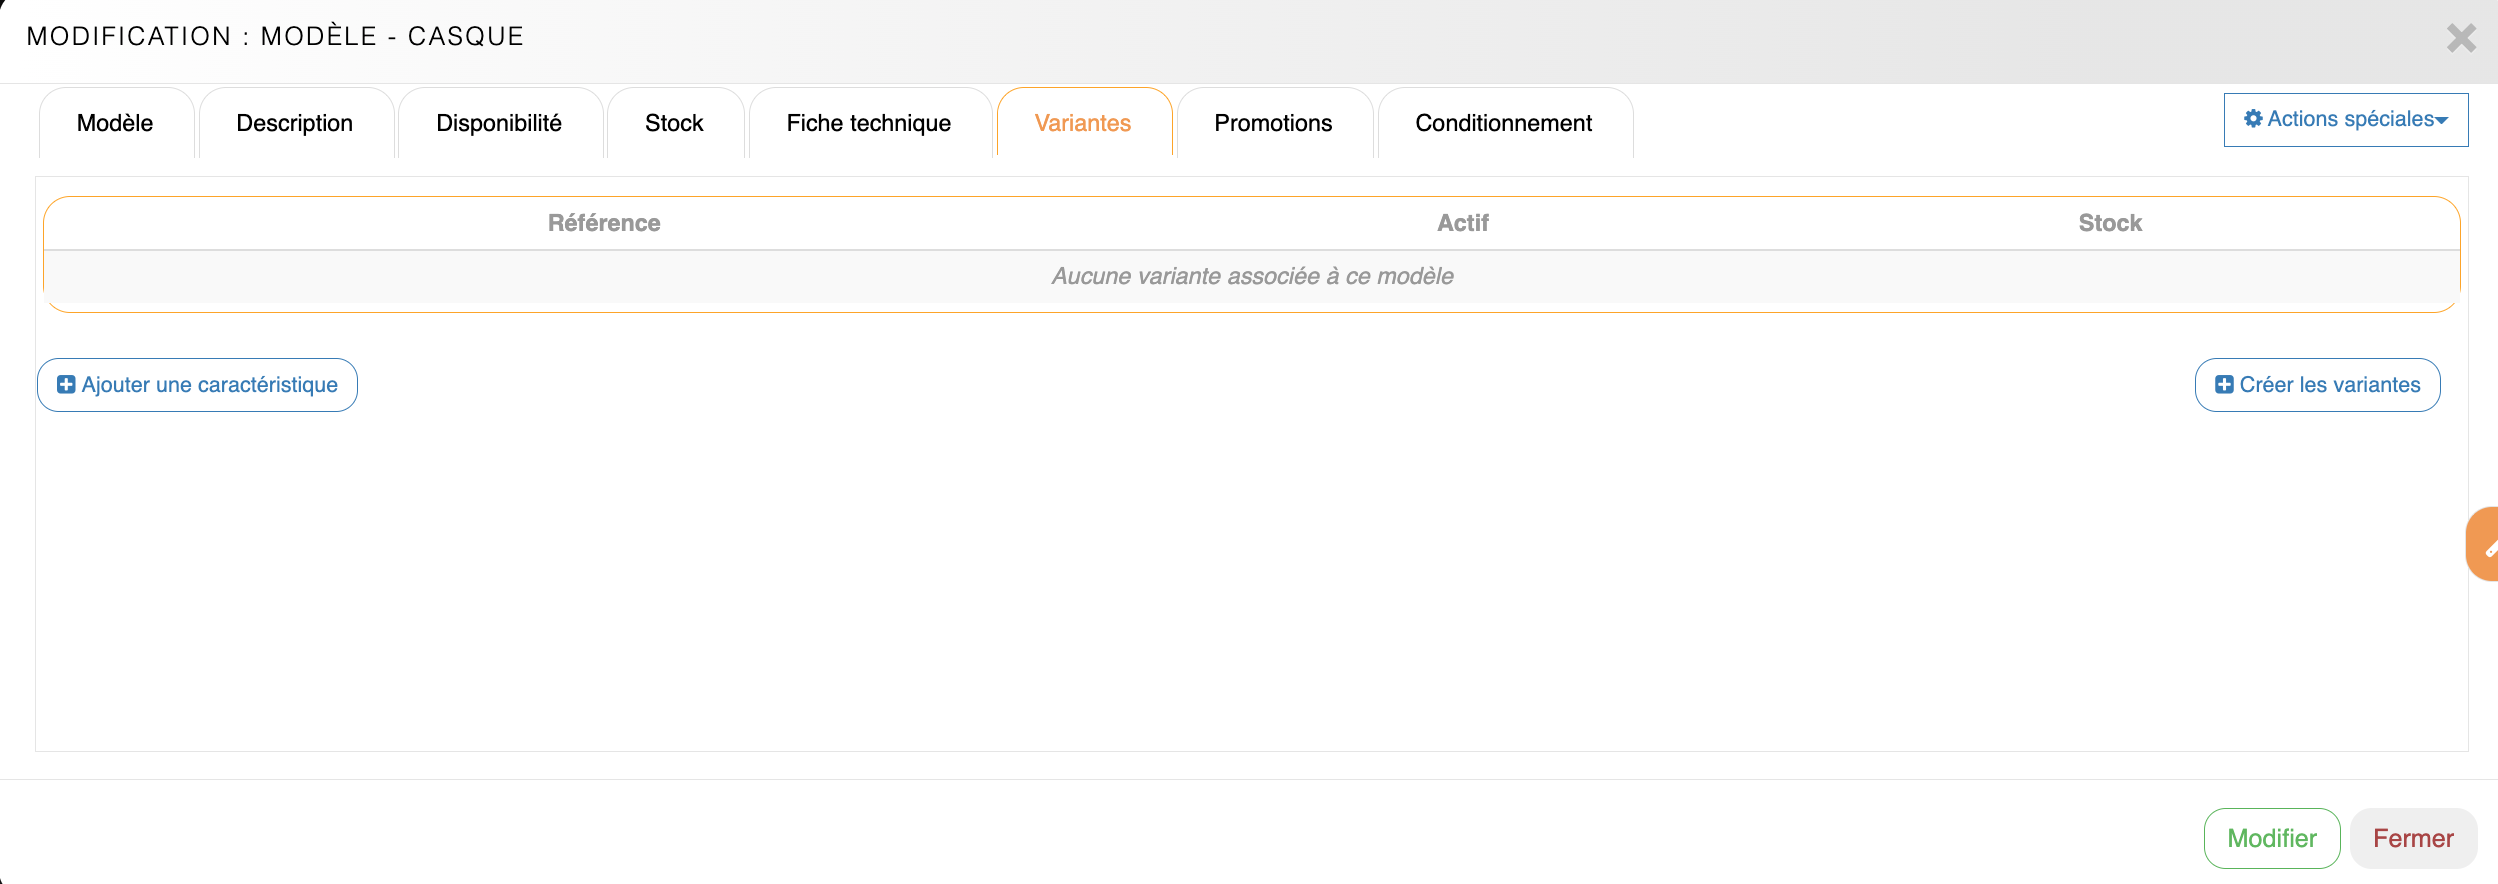Screen dimensions: 2498x884
Task: Click the gear icon in Actions spéciales
Action: click(2252, 119)
